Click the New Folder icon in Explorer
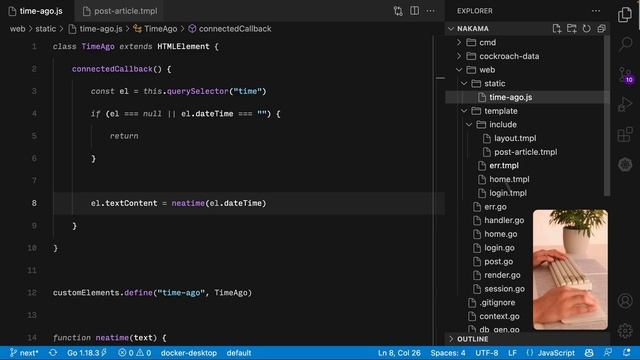This screenshot has height=360, width=640. point(571,29)
